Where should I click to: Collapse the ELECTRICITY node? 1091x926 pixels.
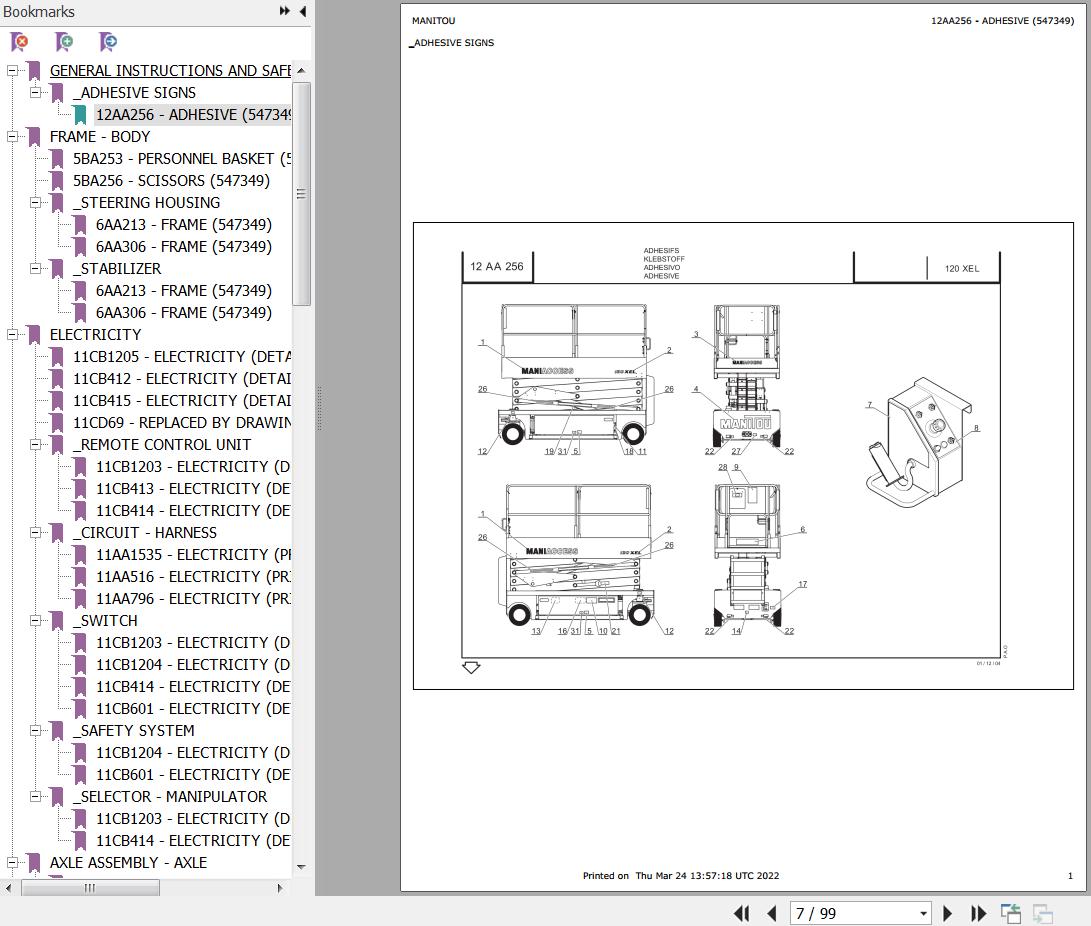[13, 335]
